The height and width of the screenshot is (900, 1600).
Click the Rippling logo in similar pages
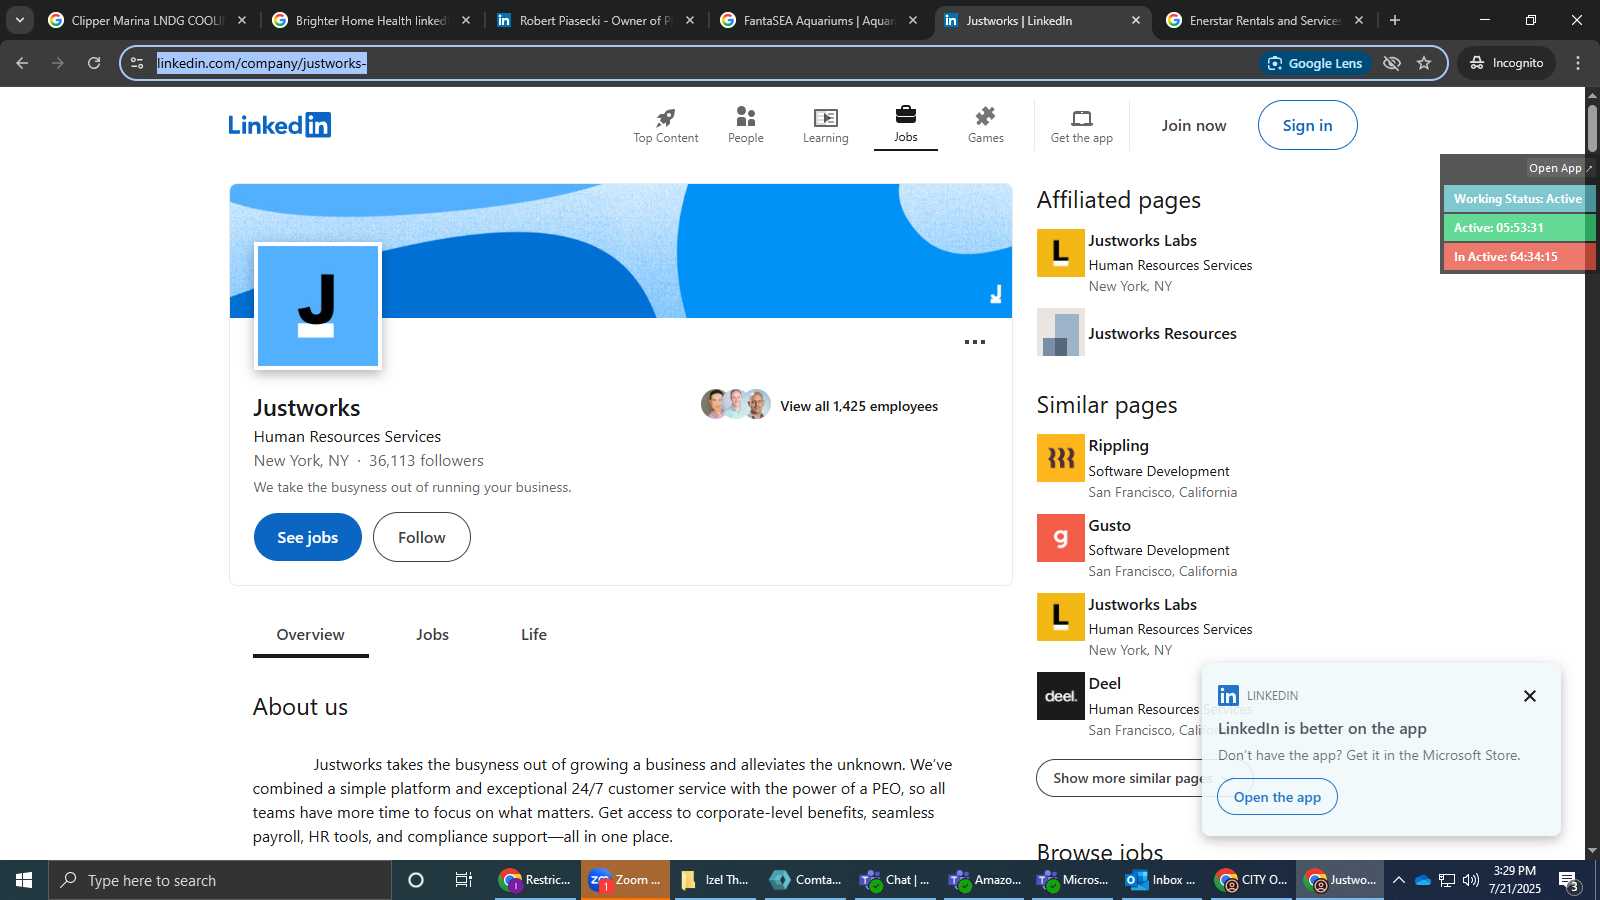click(x=1060, y=458)
